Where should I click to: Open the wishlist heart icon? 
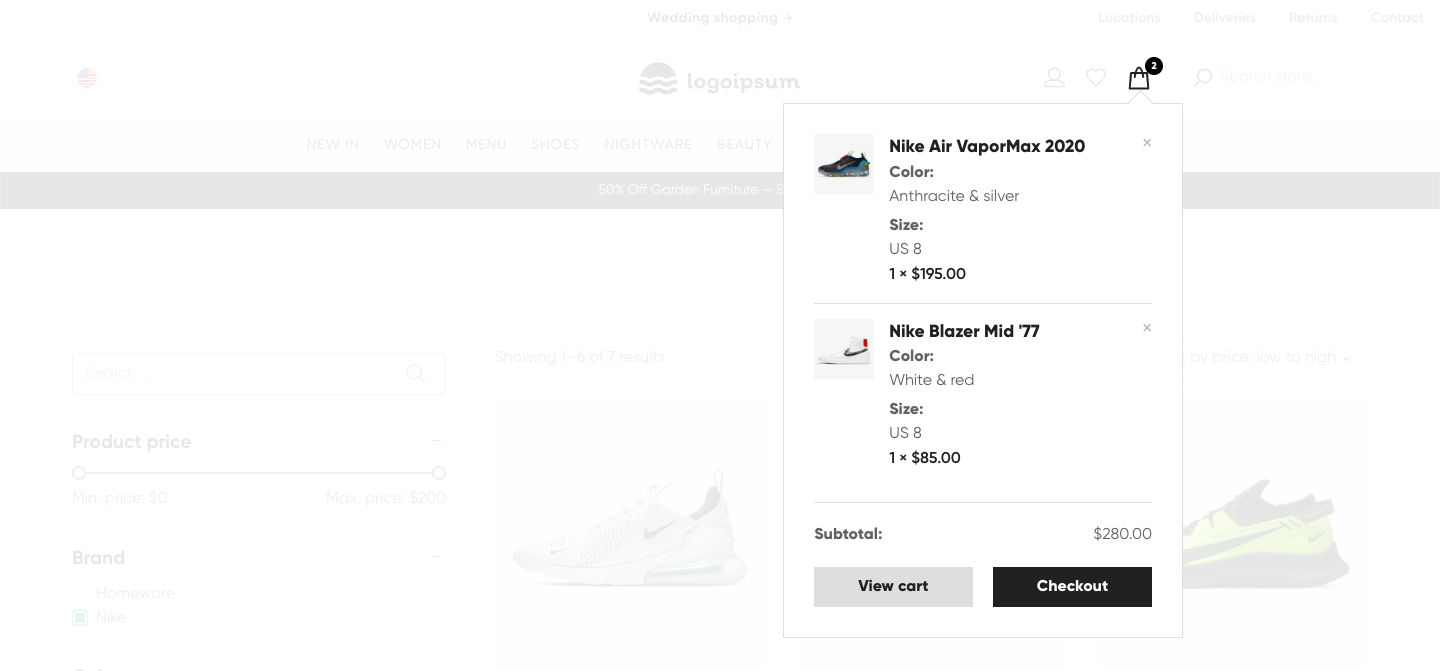coord(1096,77)
